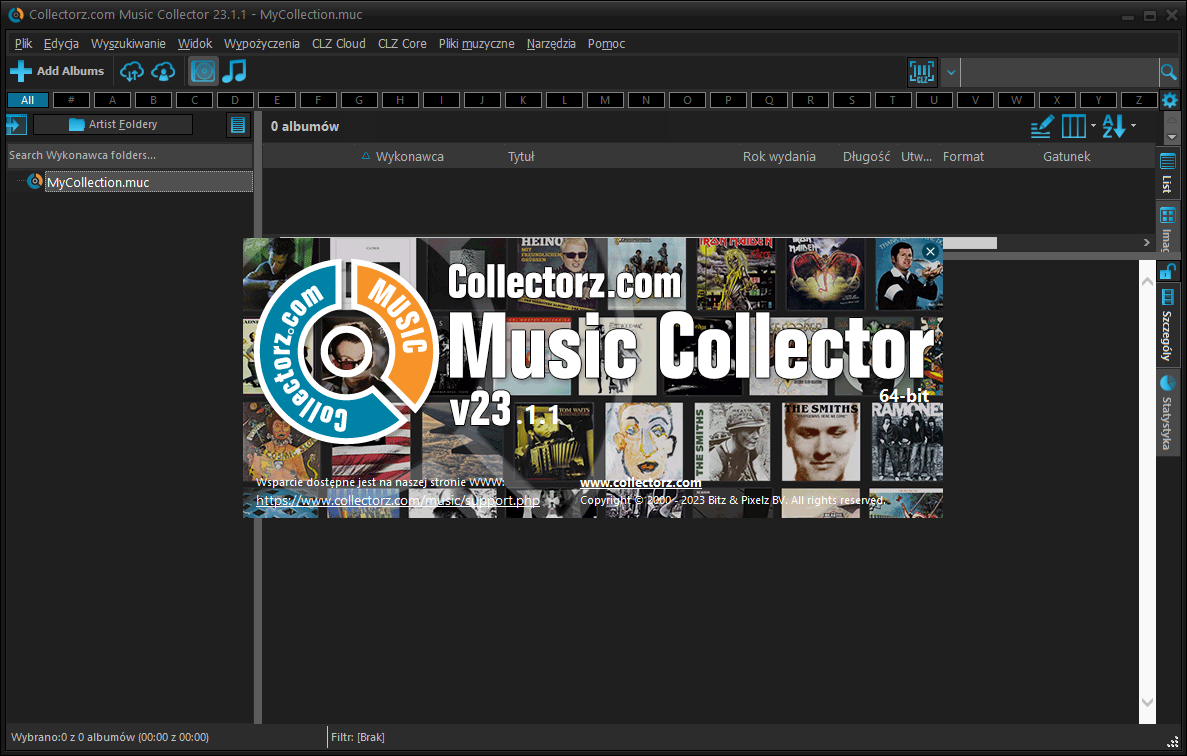Click the padlock lock icon
Image resolution: width=1187 pixels, height=756 pixels.
pos(1167,271)
